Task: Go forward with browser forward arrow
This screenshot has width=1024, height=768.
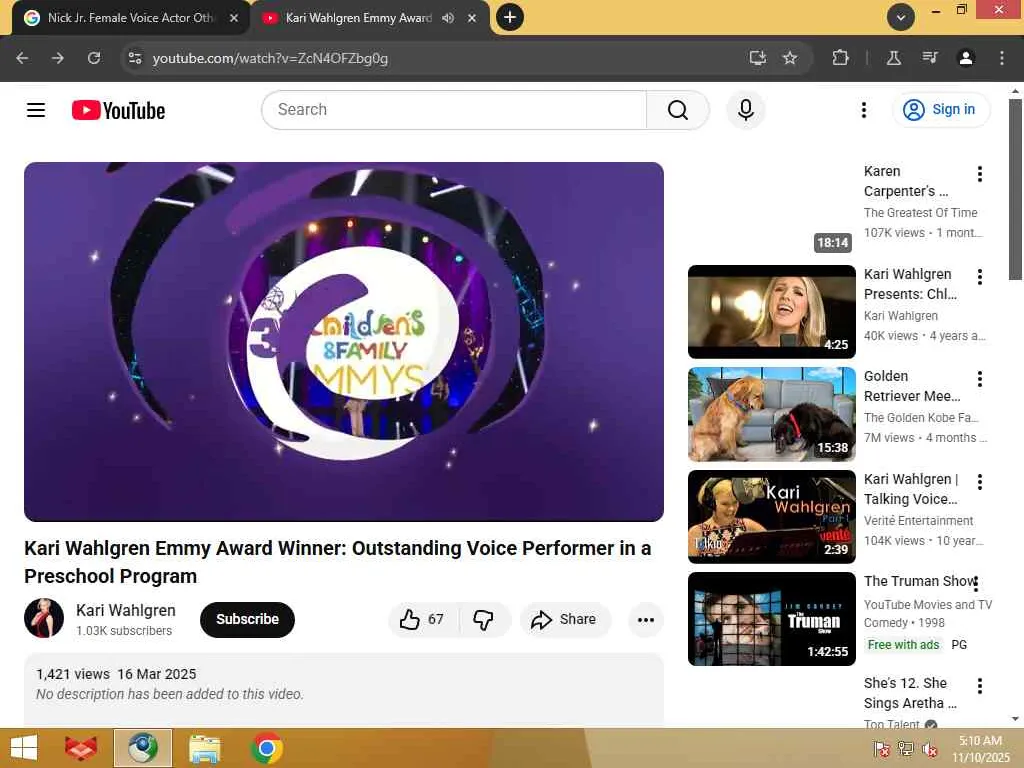Action: pyautogui.click(x=58, y=58)
